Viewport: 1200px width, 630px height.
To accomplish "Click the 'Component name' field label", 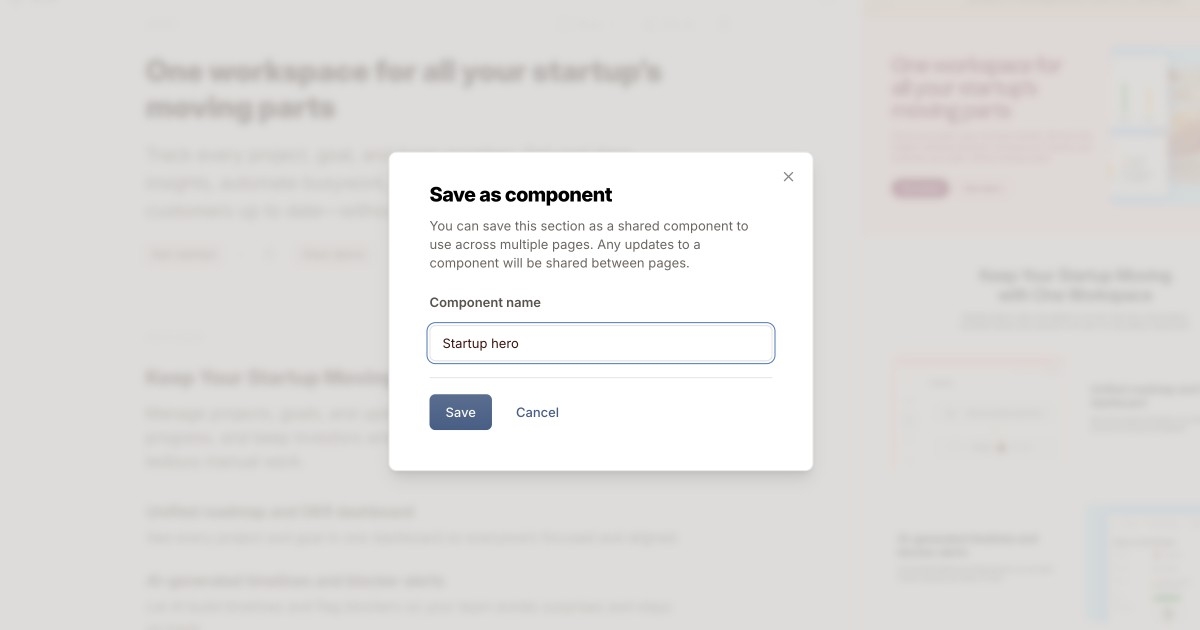I will pos(485,302).
